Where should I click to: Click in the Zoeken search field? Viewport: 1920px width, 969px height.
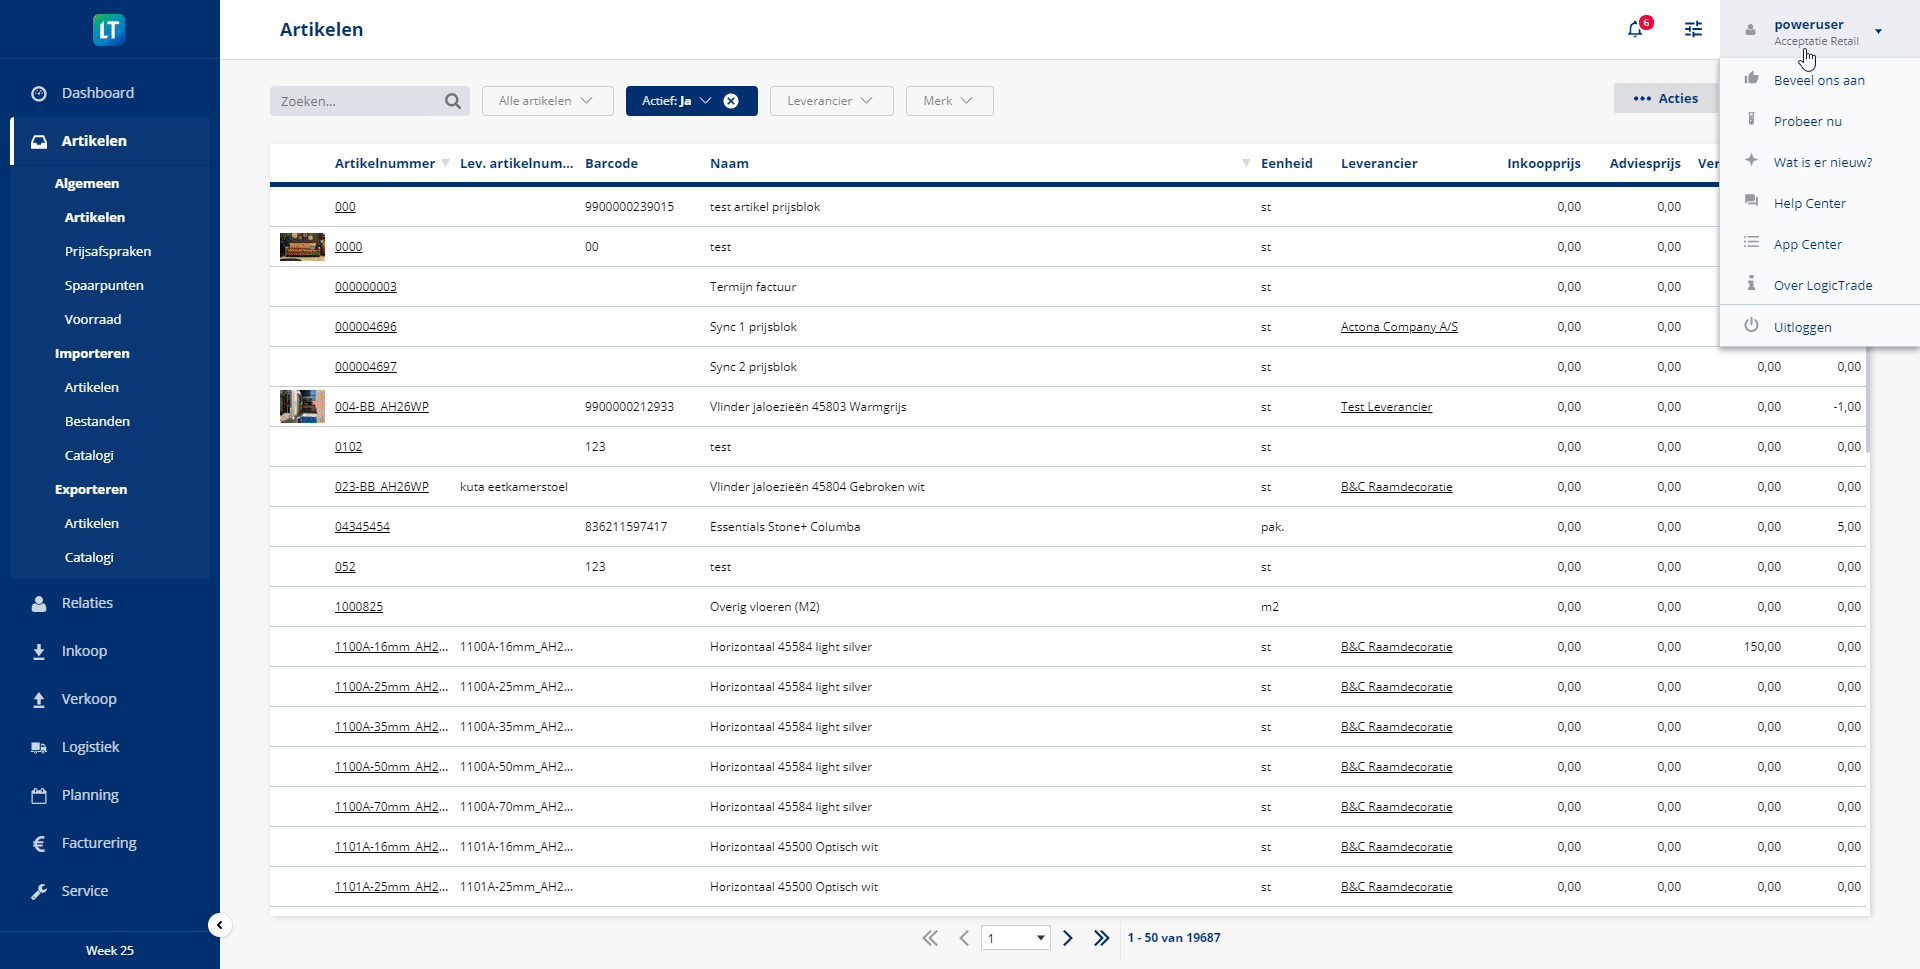point(355,101)
